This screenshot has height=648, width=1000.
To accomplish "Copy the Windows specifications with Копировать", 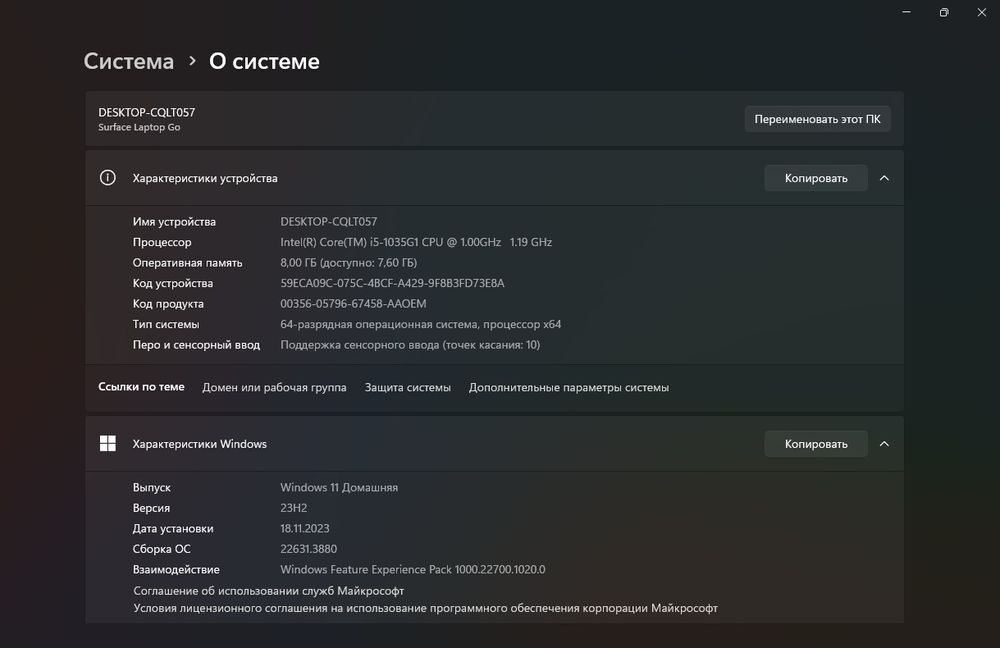I will tap(816, 444).
